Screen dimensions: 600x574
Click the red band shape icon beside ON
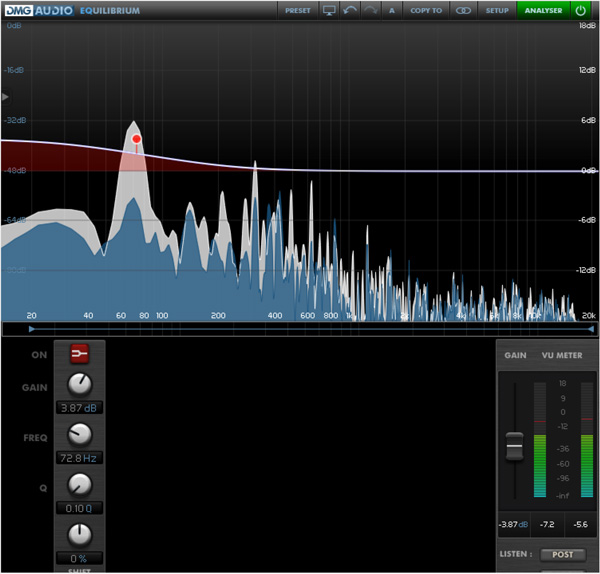point(79,352)
